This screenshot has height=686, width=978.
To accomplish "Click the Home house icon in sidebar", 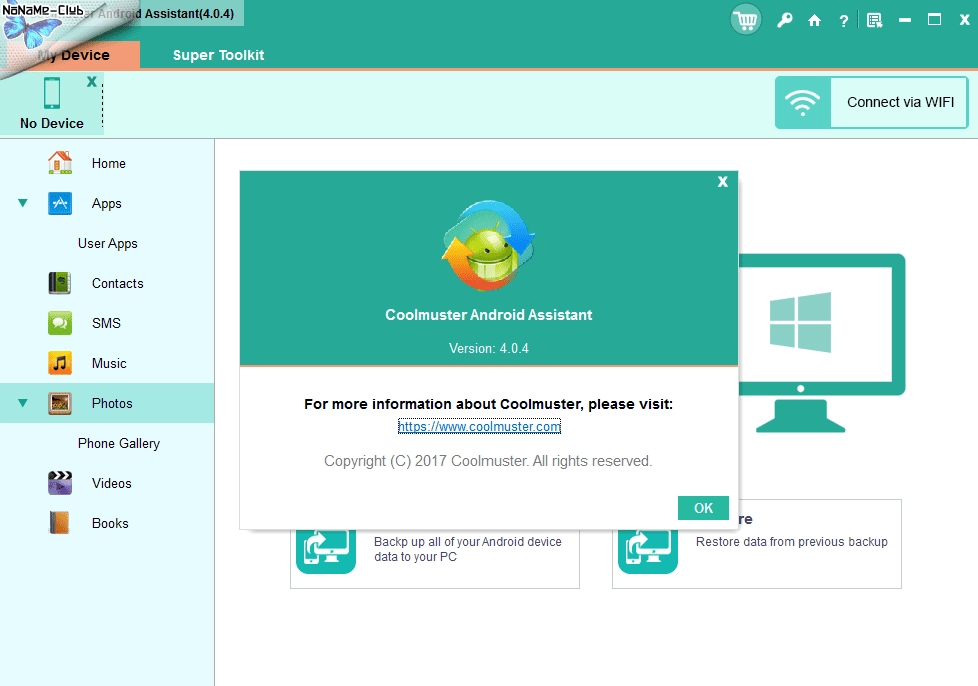I will pyautogui.click(x=60, y=163).
